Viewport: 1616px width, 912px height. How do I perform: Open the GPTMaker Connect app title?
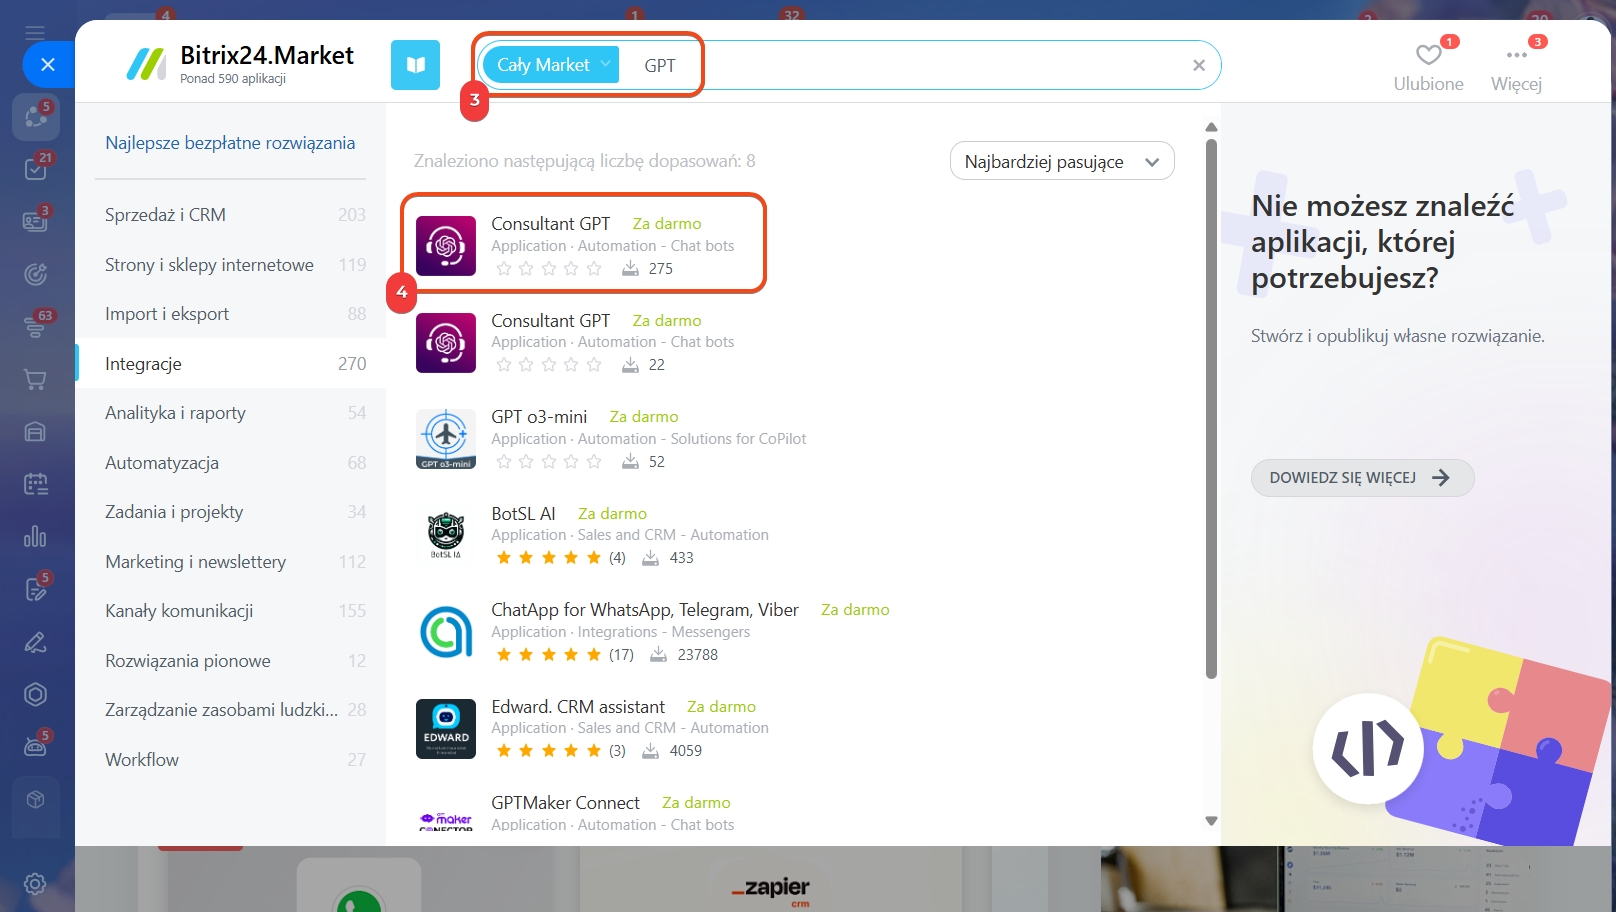tap(565, 803)
